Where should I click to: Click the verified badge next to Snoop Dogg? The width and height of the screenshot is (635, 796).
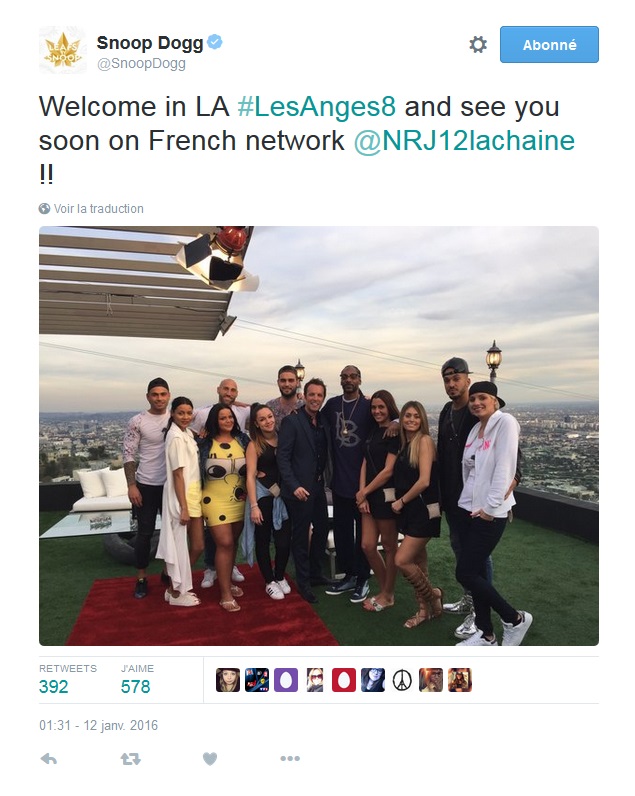coord(215,42)
